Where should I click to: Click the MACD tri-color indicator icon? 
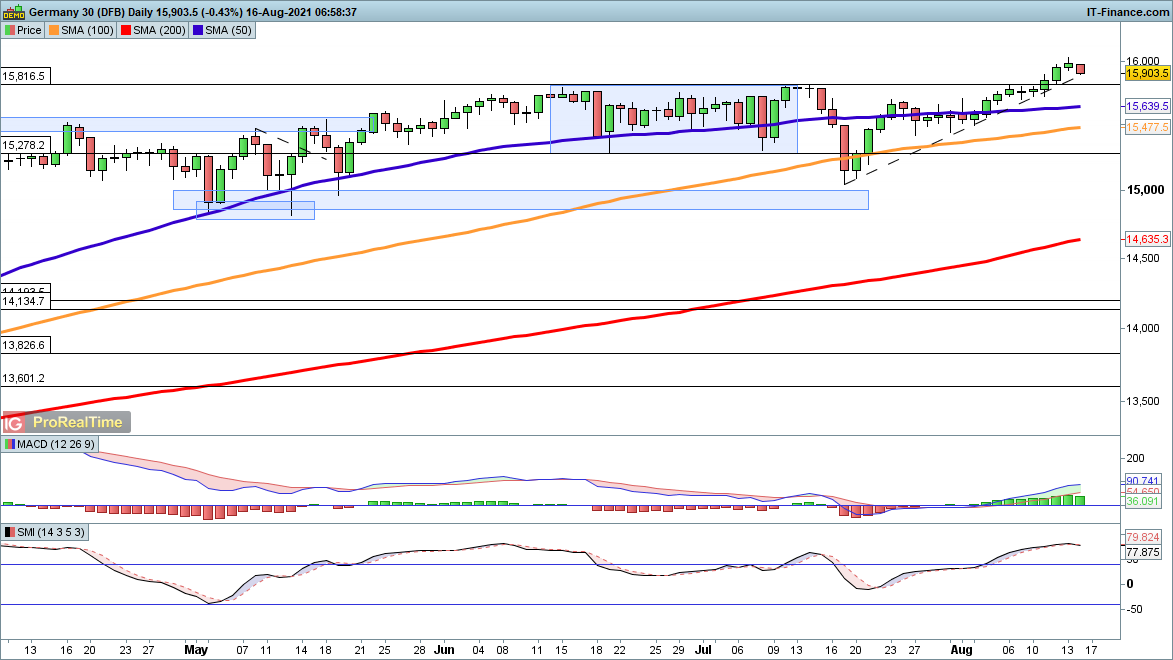tap(9, 444)
